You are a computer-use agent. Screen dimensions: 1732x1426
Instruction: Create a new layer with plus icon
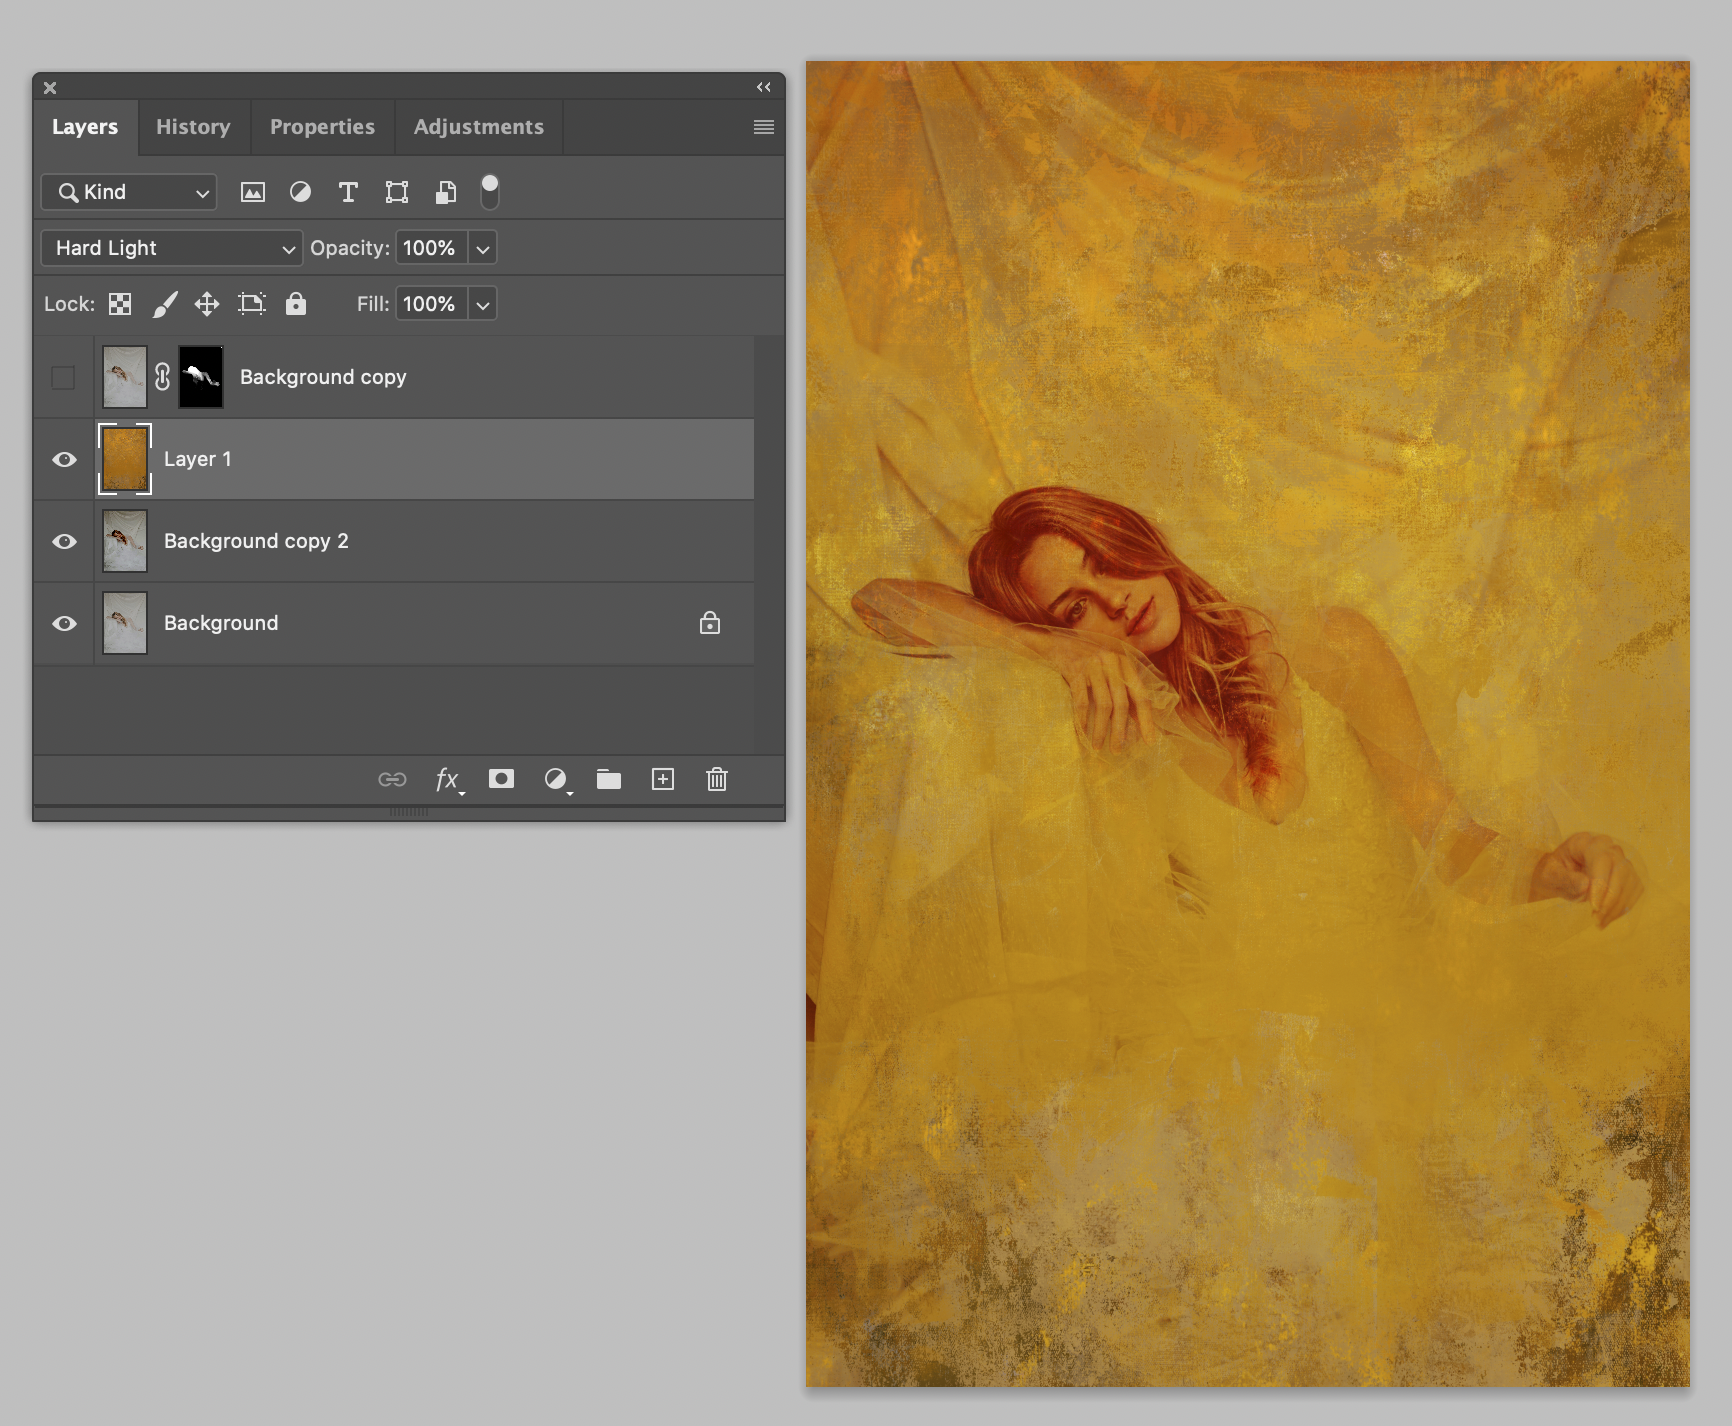(x=663, y=779)
